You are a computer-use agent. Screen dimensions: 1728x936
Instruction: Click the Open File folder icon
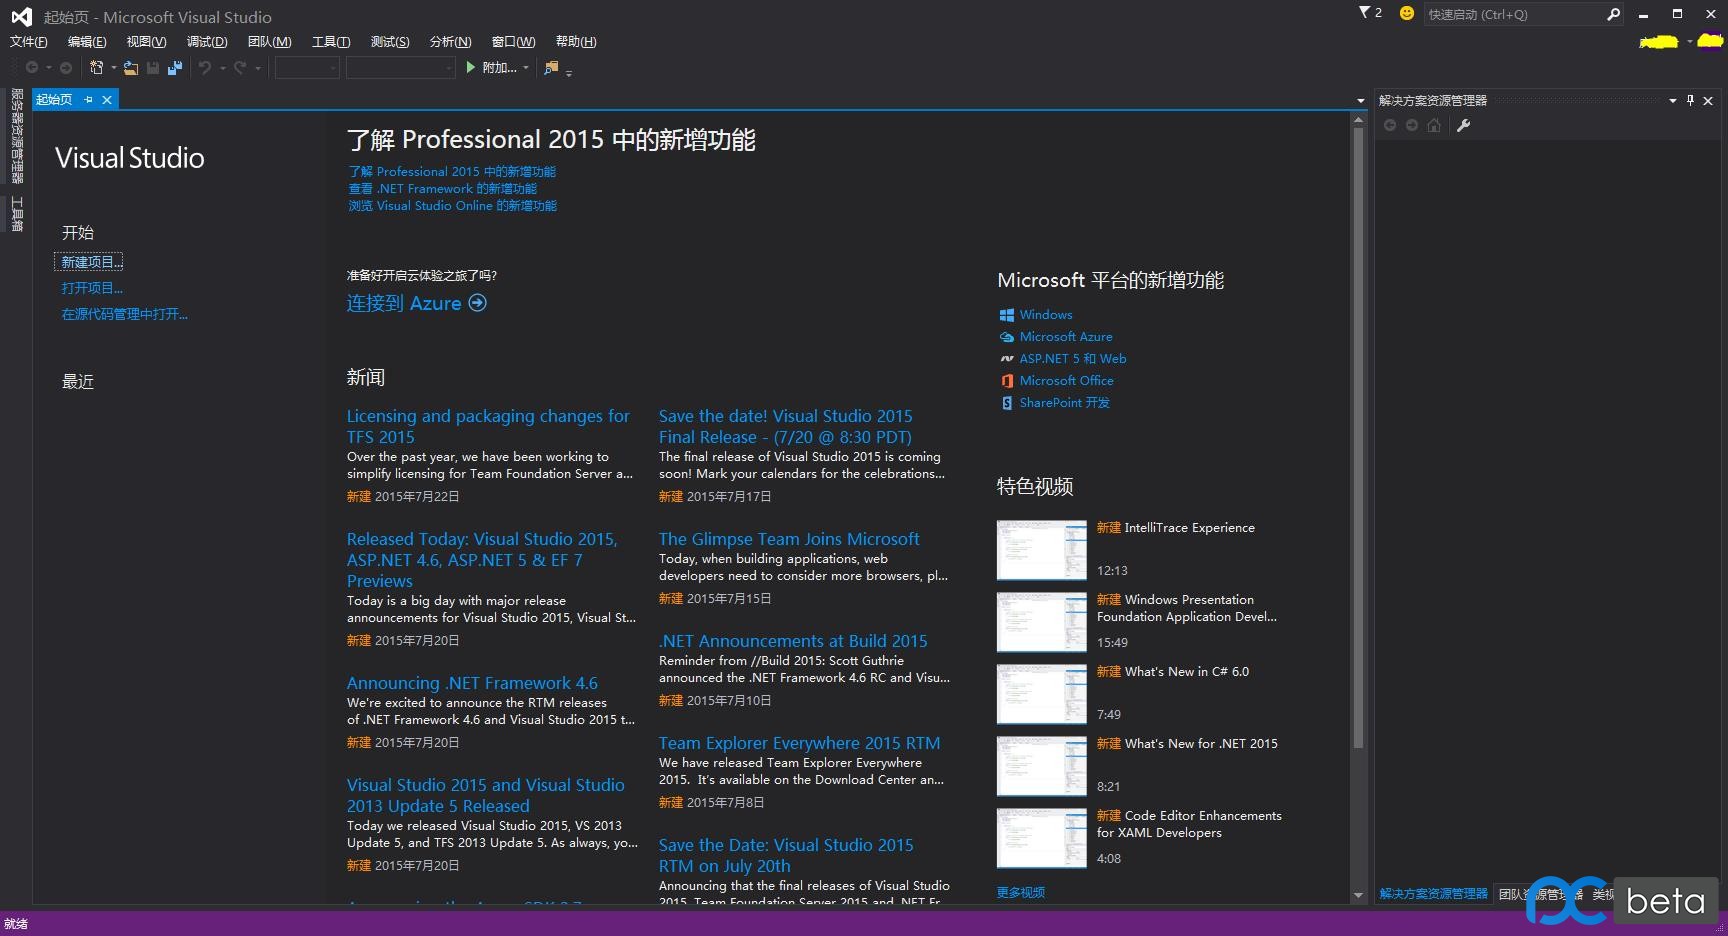tap(131, 68)
